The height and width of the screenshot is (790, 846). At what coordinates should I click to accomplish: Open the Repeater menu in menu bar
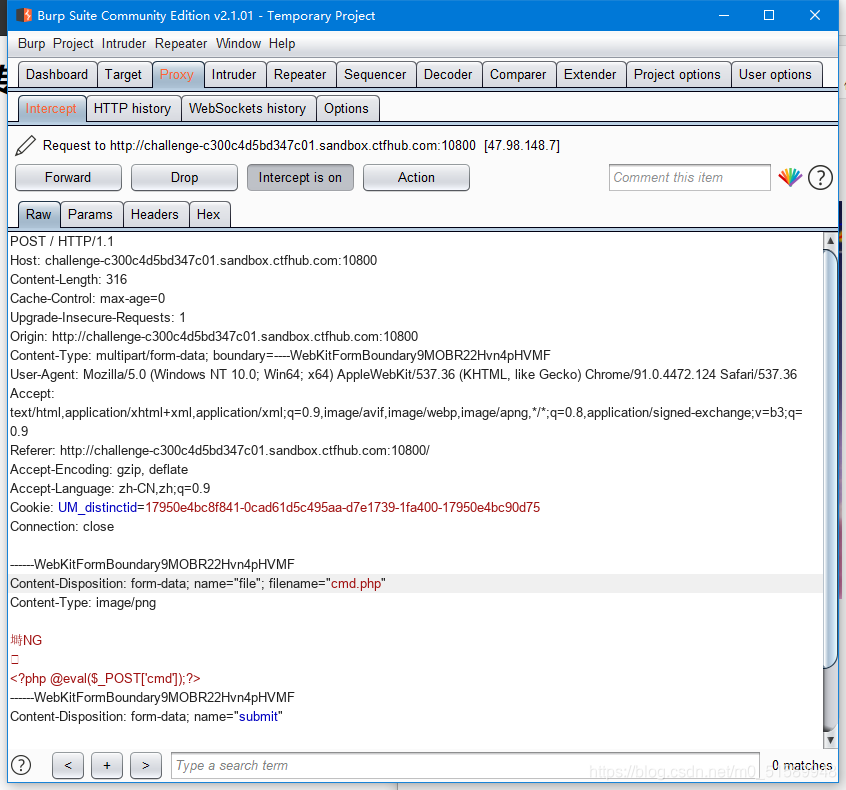[x=181, y=44]
